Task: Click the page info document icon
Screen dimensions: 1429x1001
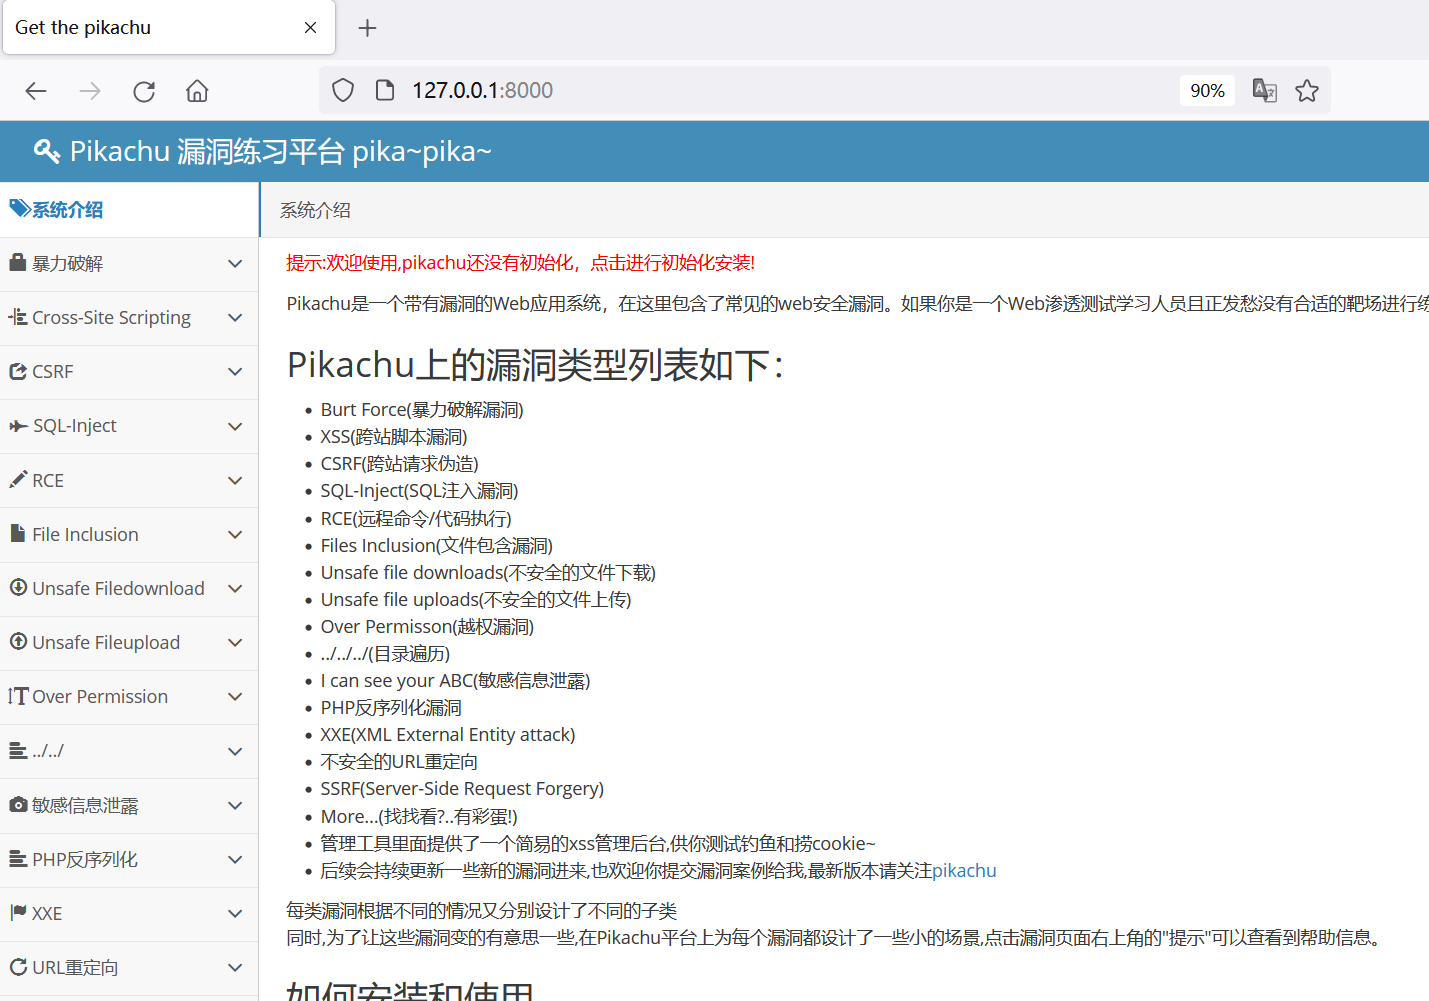Action: (x=385, y=90)
